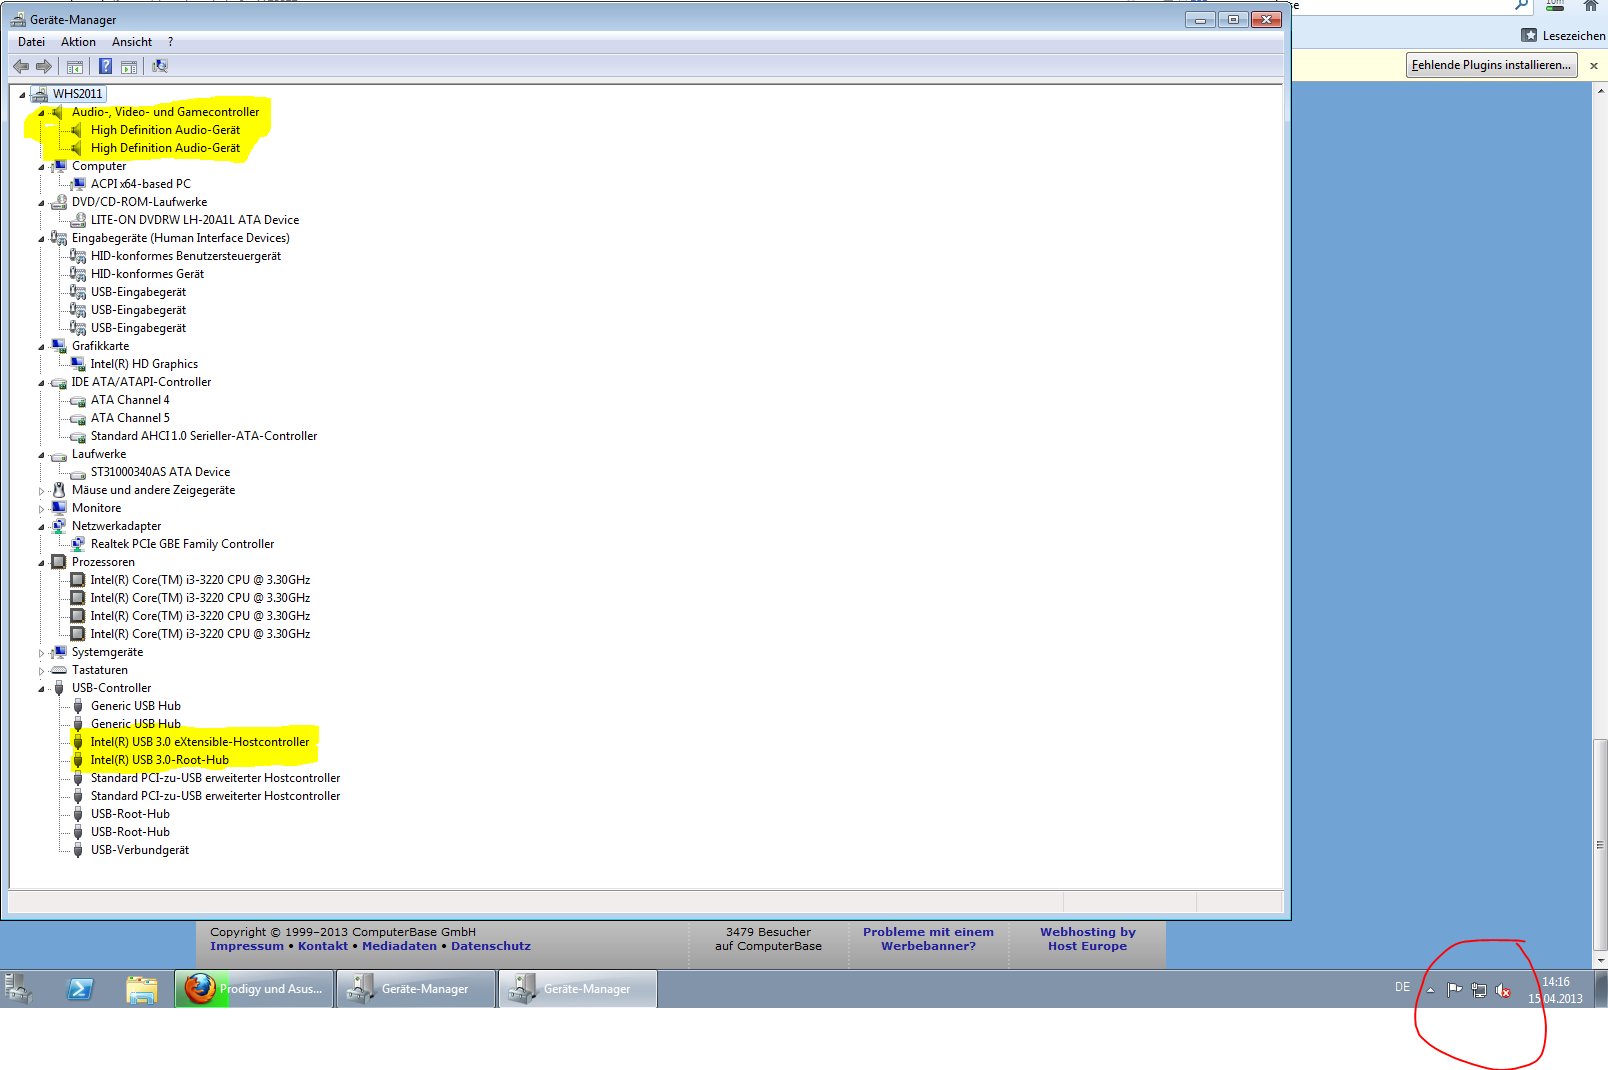Open Webhosting by Host Europe link
Image resolution: width=1608 pixels, height=1070 pixels.
1087,939
